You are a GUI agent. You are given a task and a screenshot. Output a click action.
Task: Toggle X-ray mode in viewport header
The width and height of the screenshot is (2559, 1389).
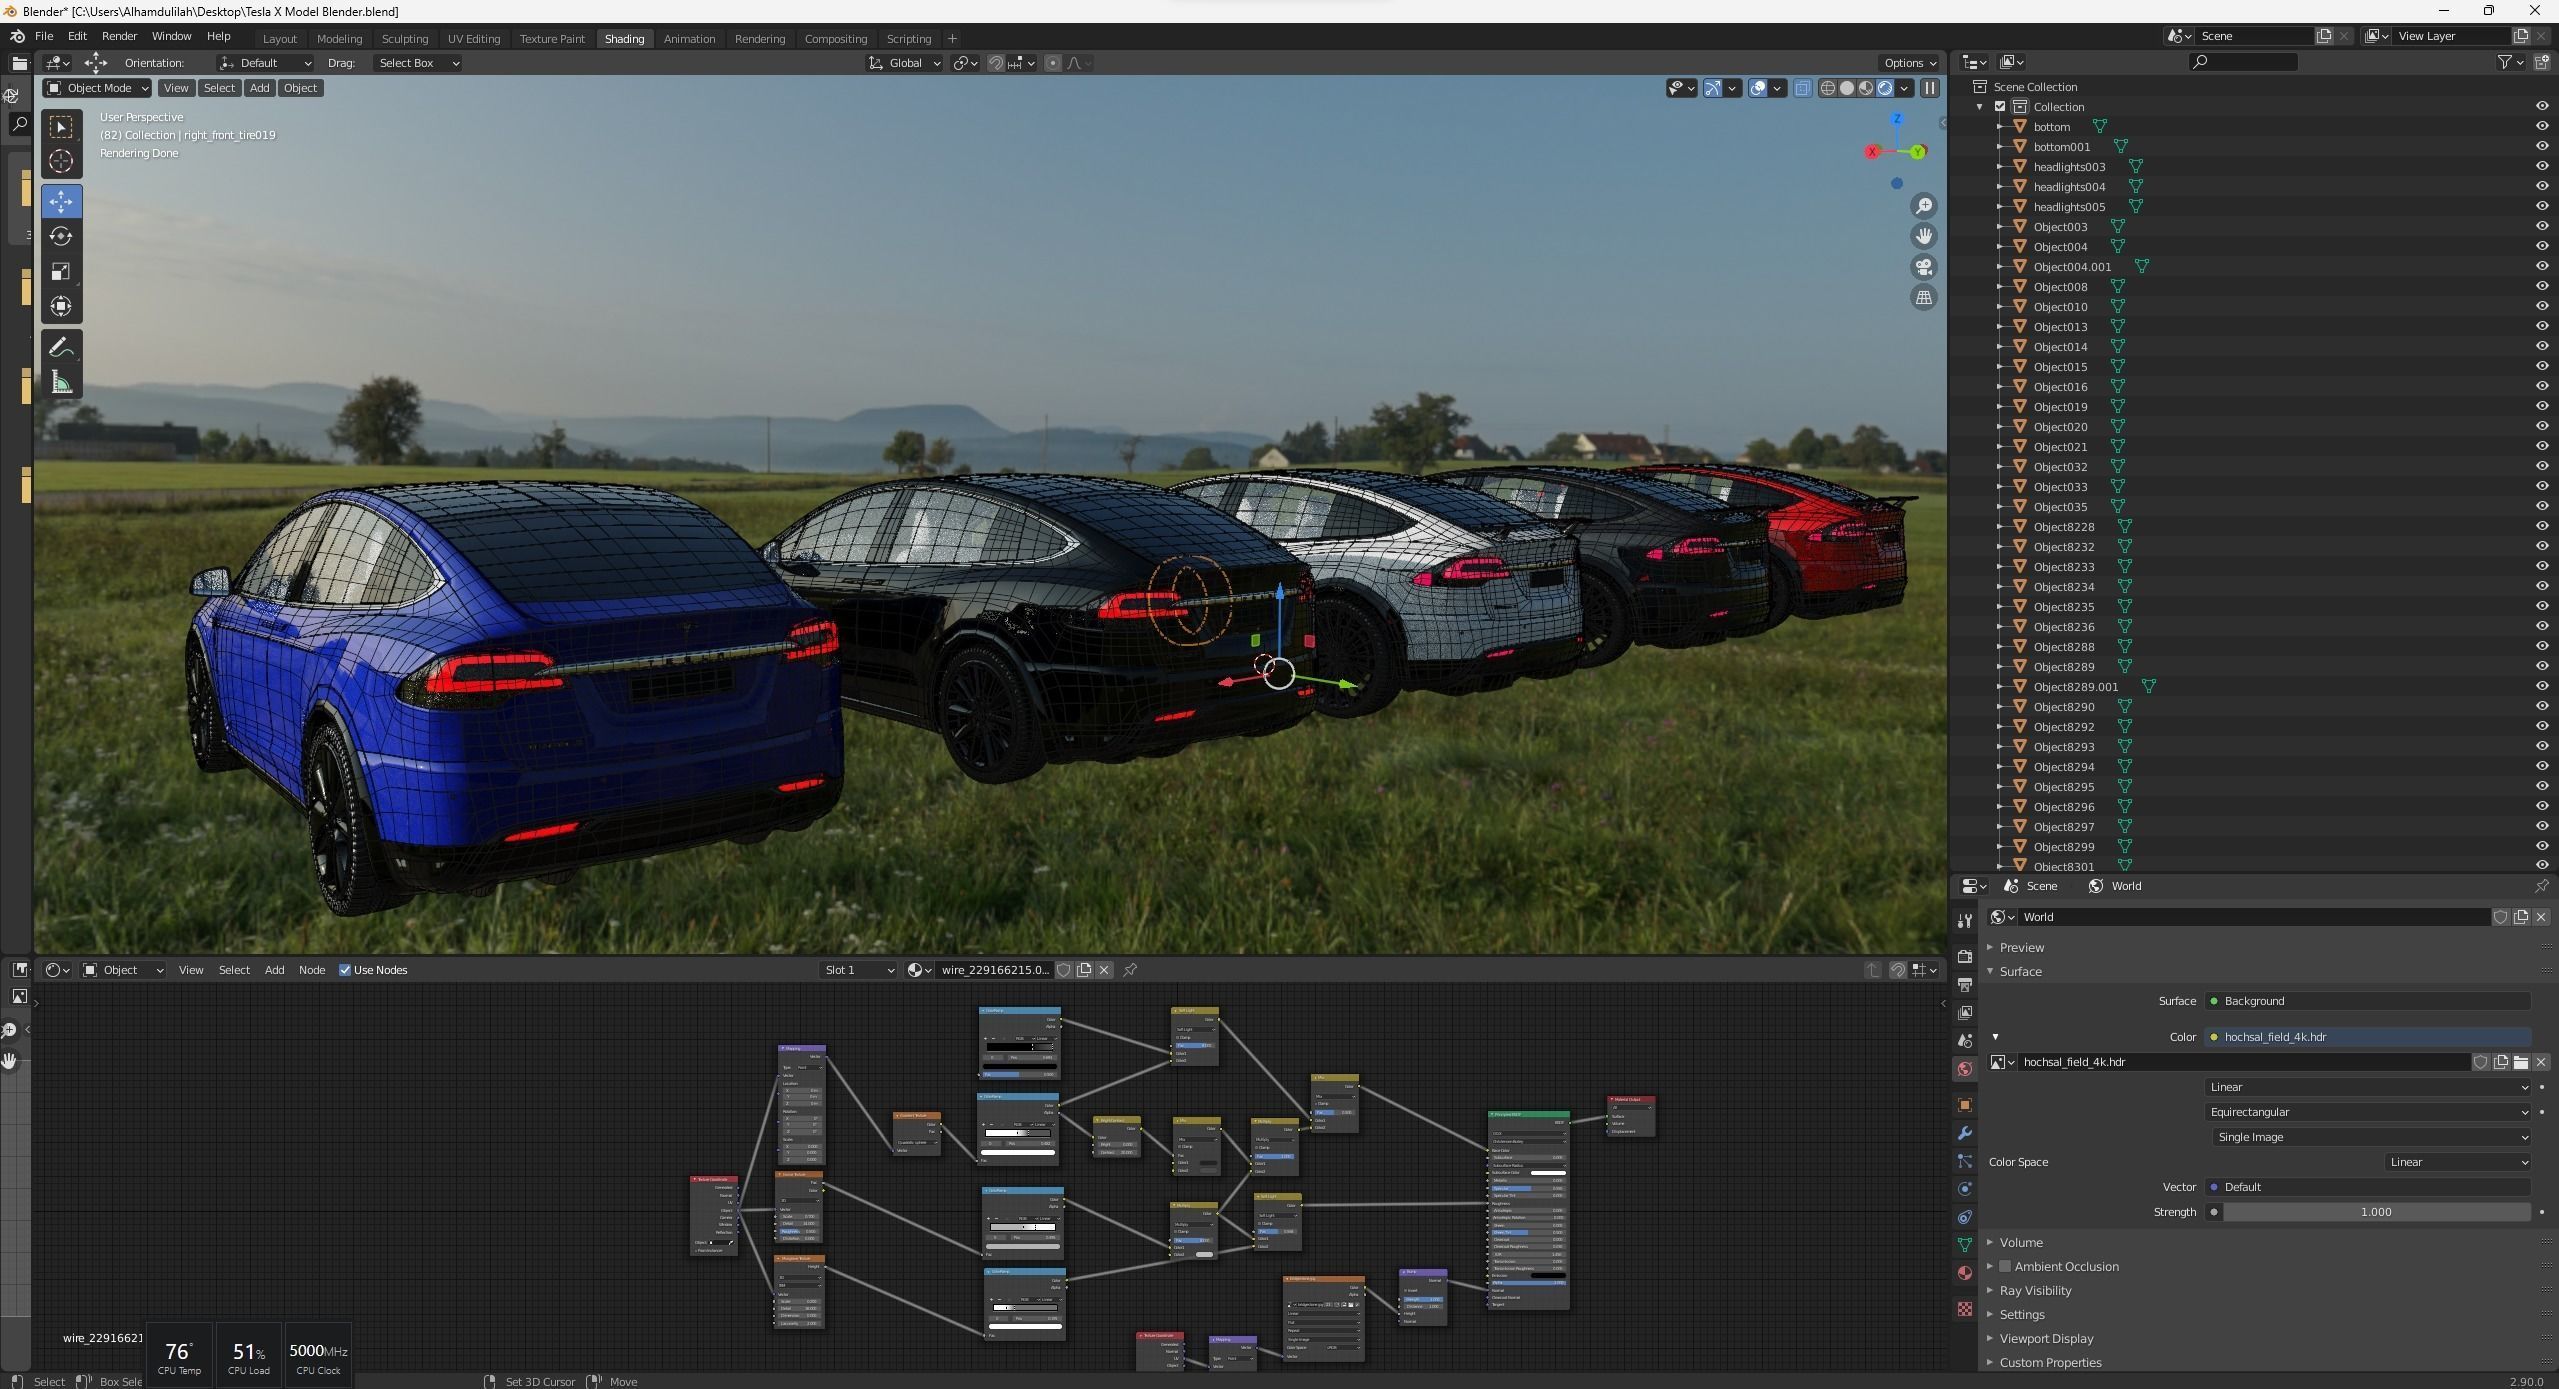1802,88
